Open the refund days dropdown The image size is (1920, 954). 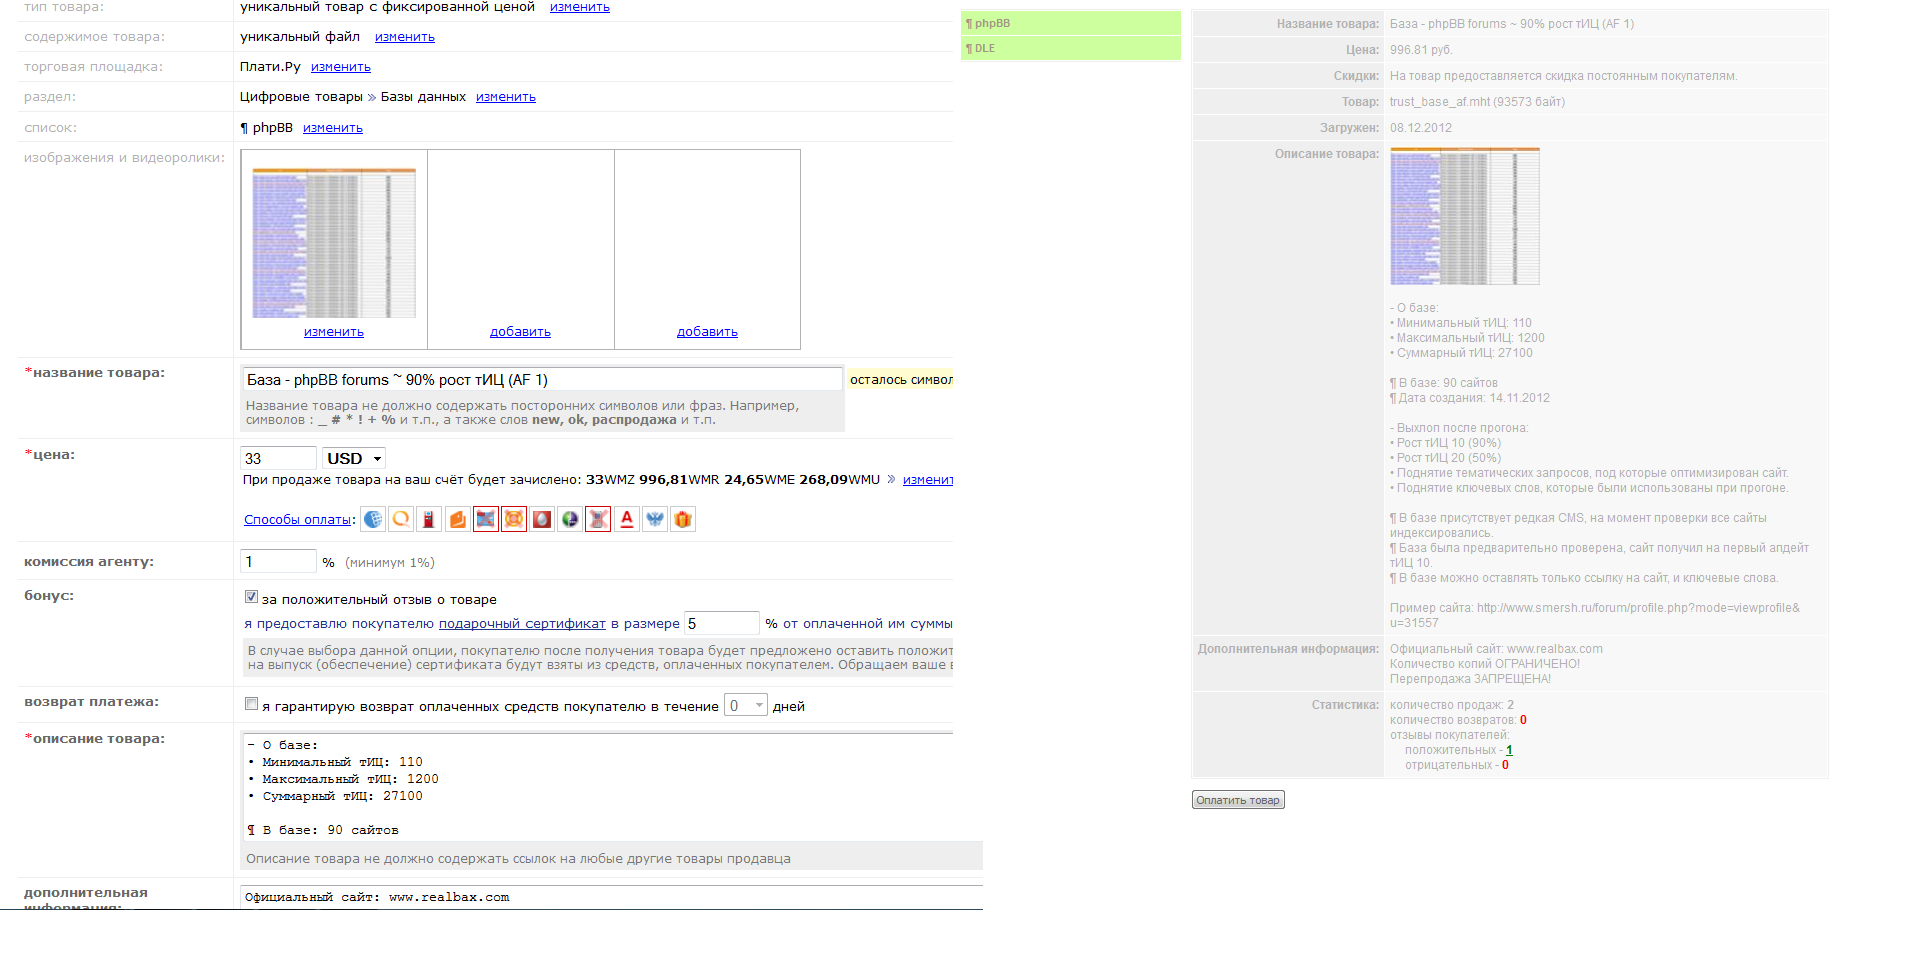coord(746,705)
